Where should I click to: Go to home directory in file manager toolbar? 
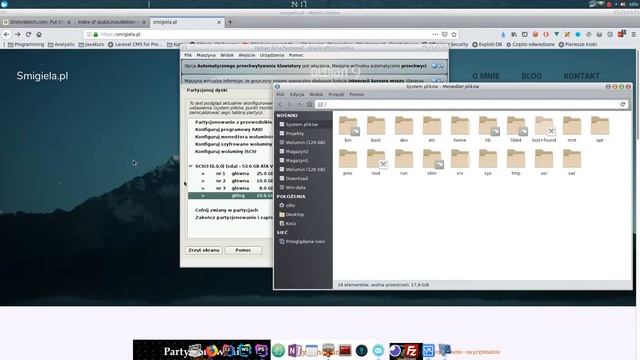pos(309,104)
